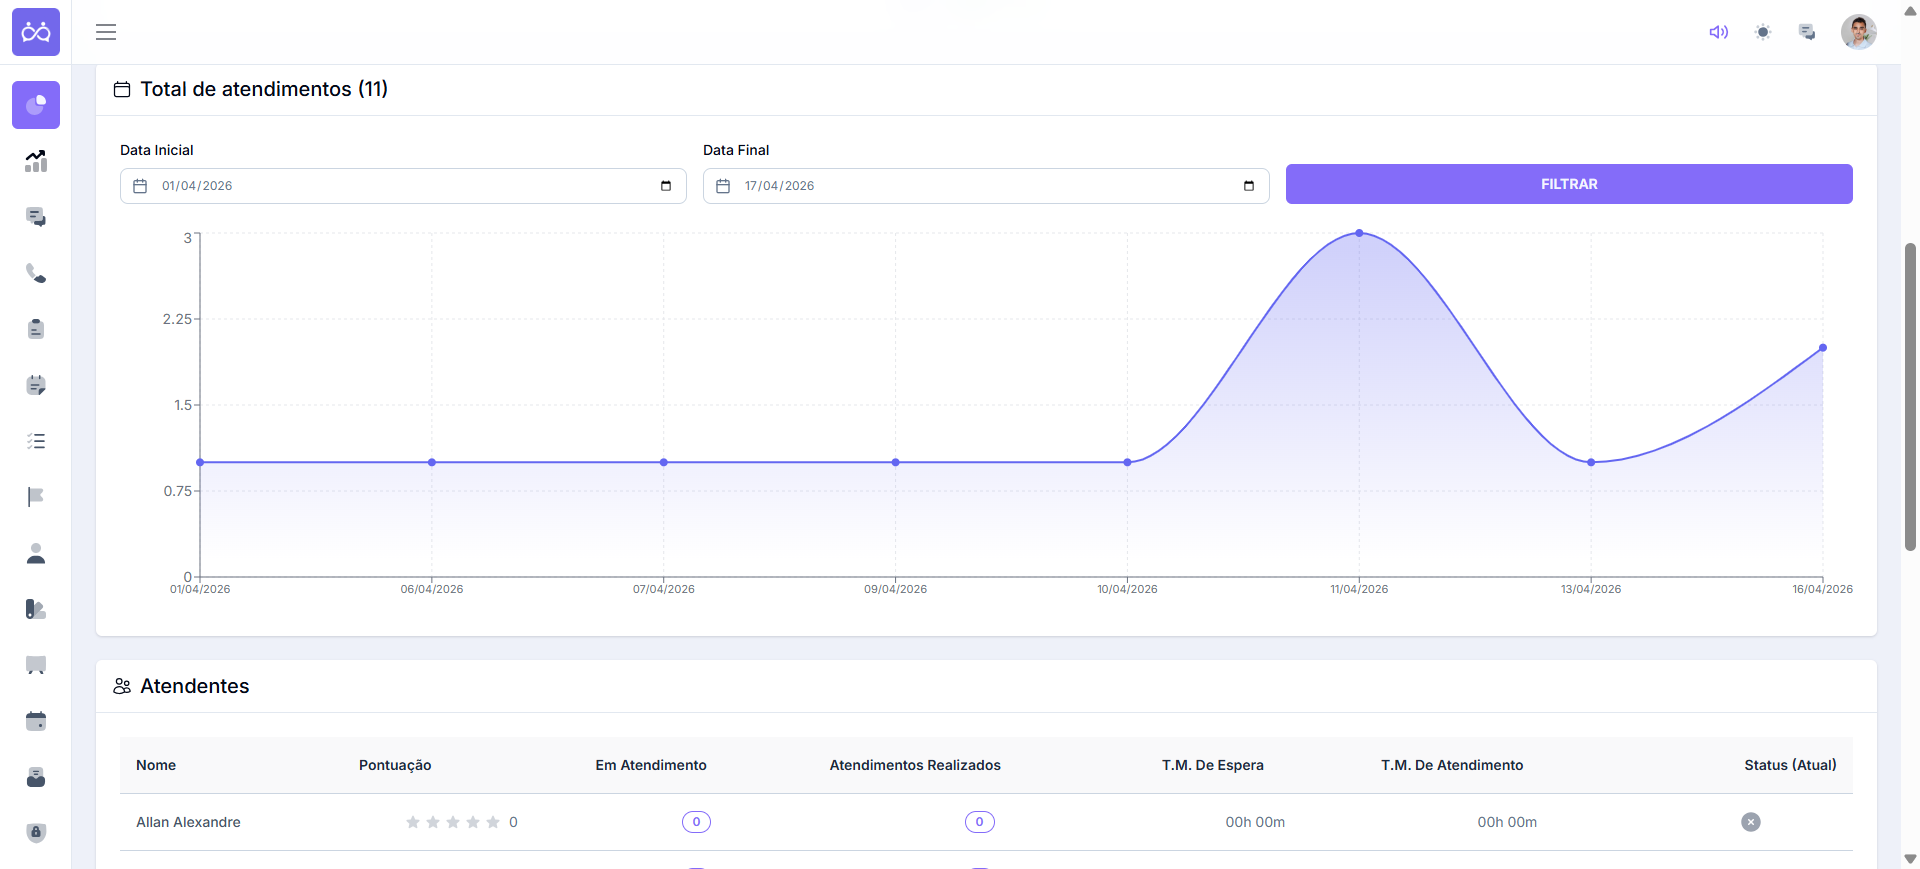This screenshot has height=869, width=1920.
Task: Open the calendar icon in the sidebar
Action: (36, 721)
